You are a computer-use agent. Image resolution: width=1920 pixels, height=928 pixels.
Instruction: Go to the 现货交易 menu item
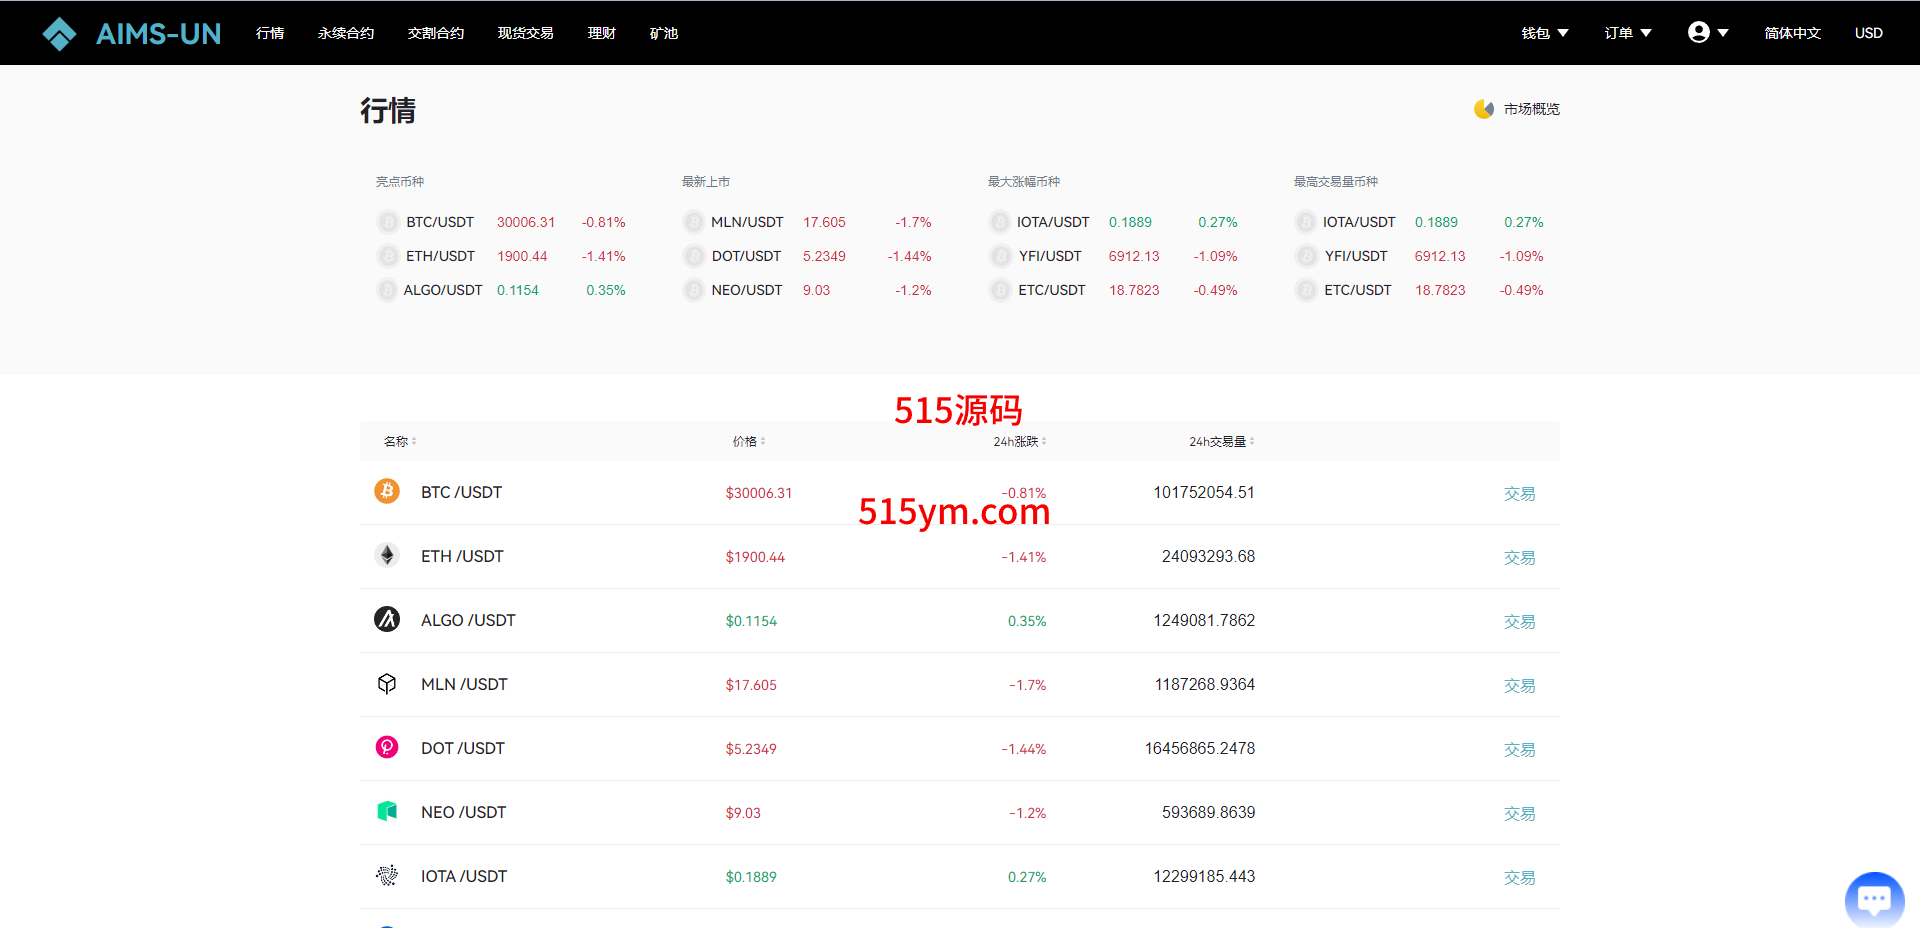[525, 33]
